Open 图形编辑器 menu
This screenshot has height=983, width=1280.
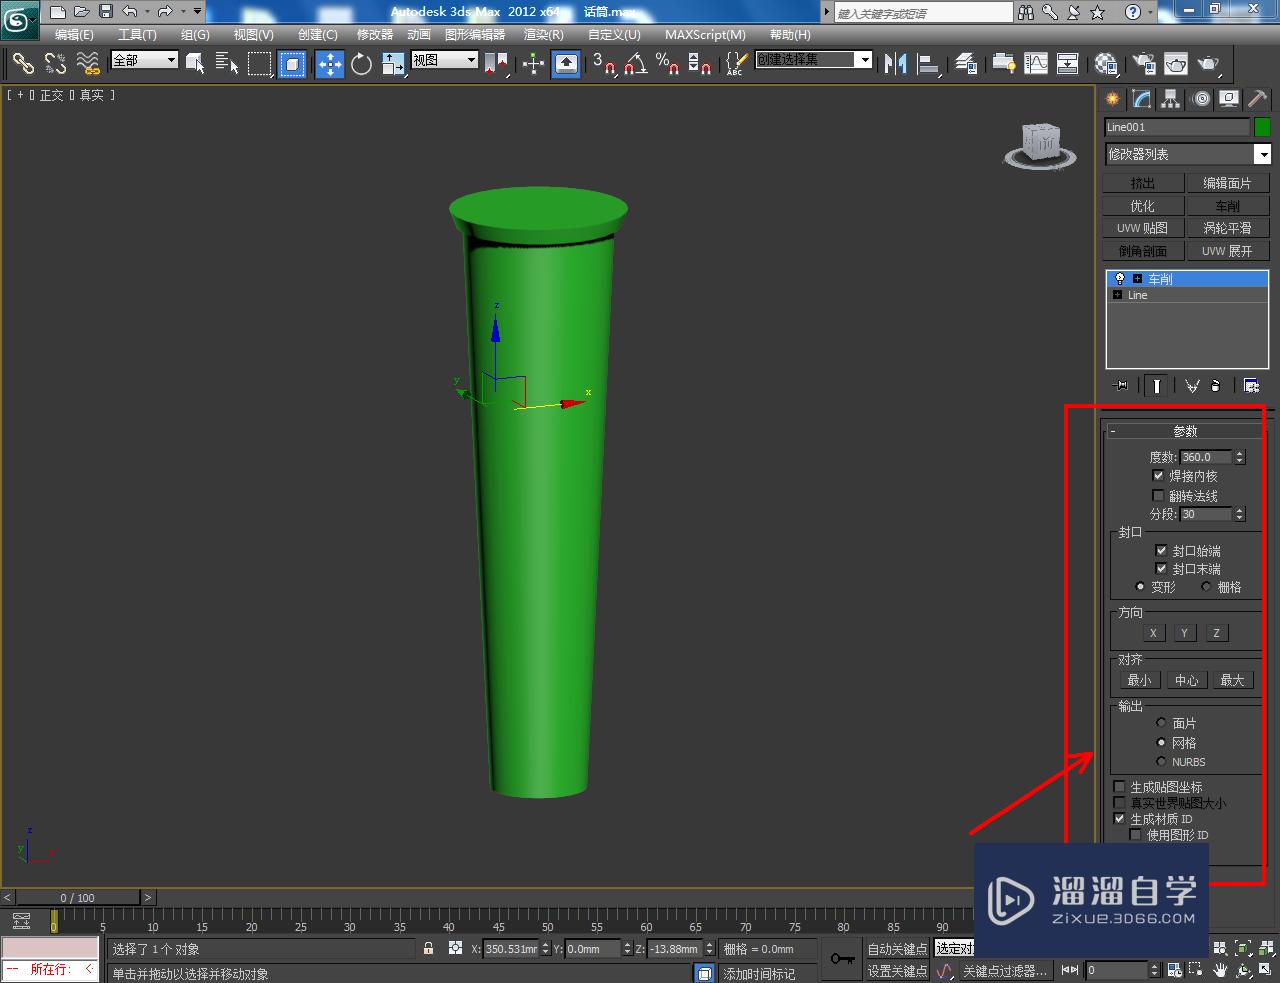[x=475, y=35]
